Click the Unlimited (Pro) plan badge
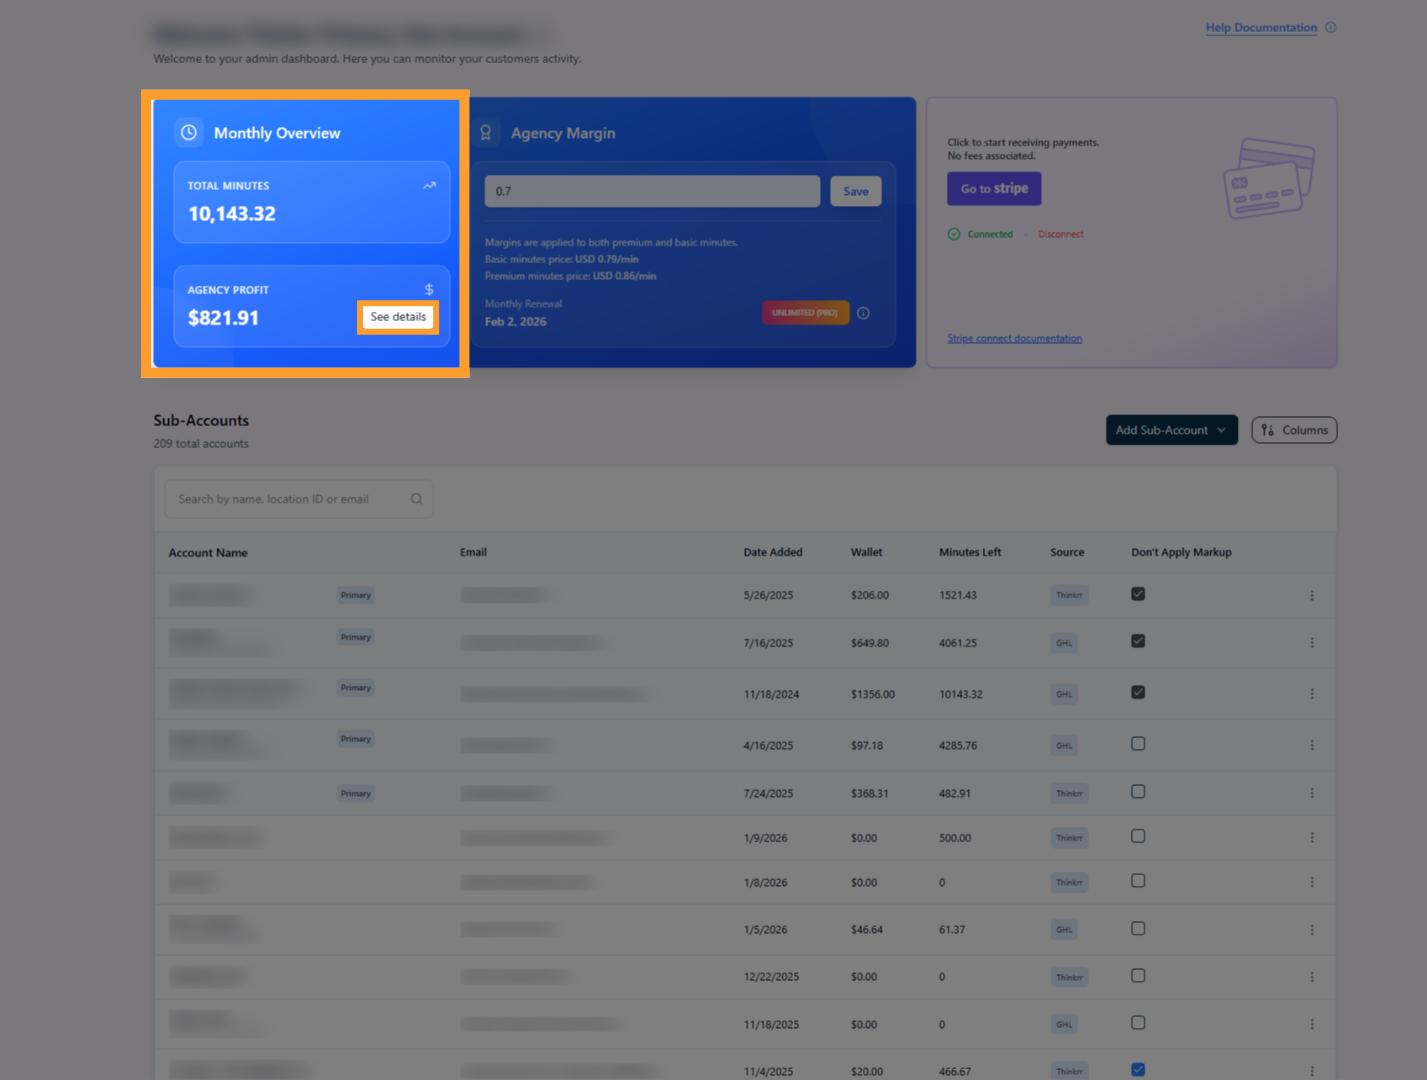1427x1080 pixels. coord(805,313)
